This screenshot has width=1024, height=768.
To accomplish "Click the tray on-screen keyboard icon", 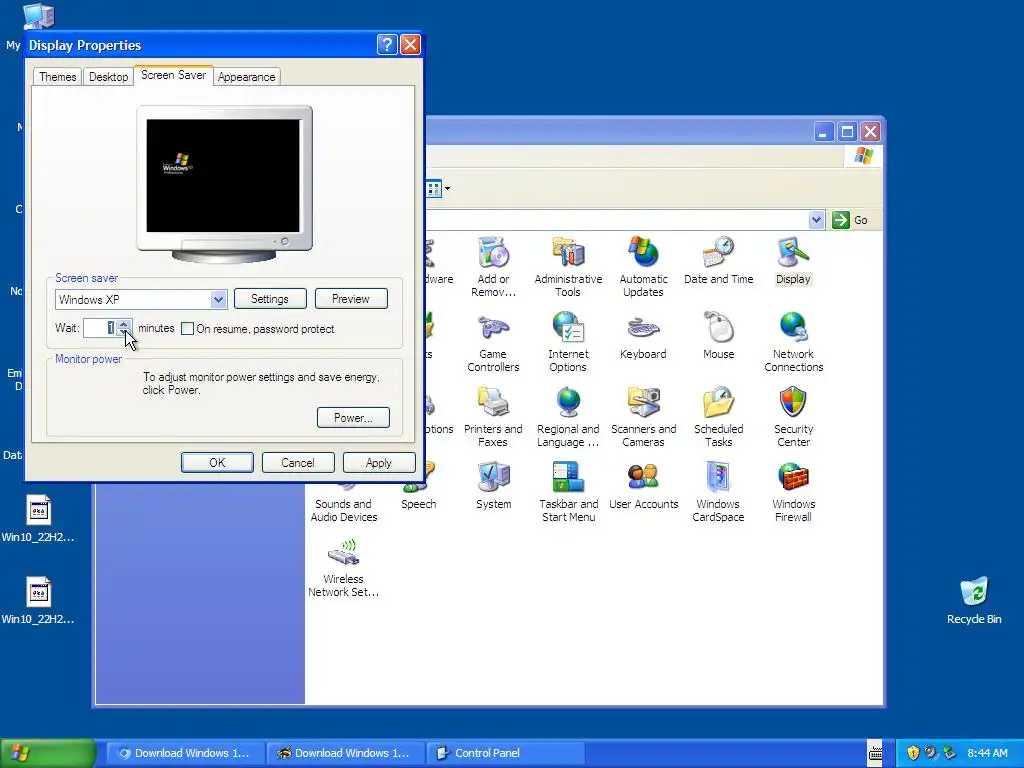I will (875, 753).
